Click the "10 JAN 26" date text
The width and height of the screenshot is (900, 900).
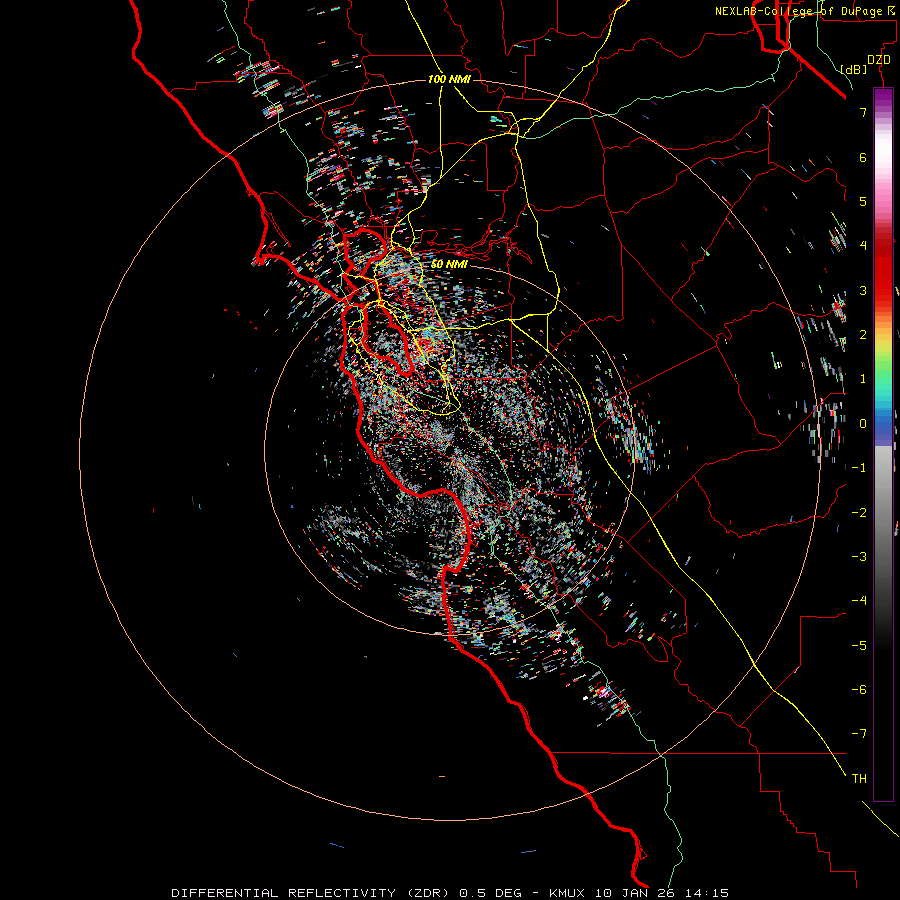(x=637, y=893)
